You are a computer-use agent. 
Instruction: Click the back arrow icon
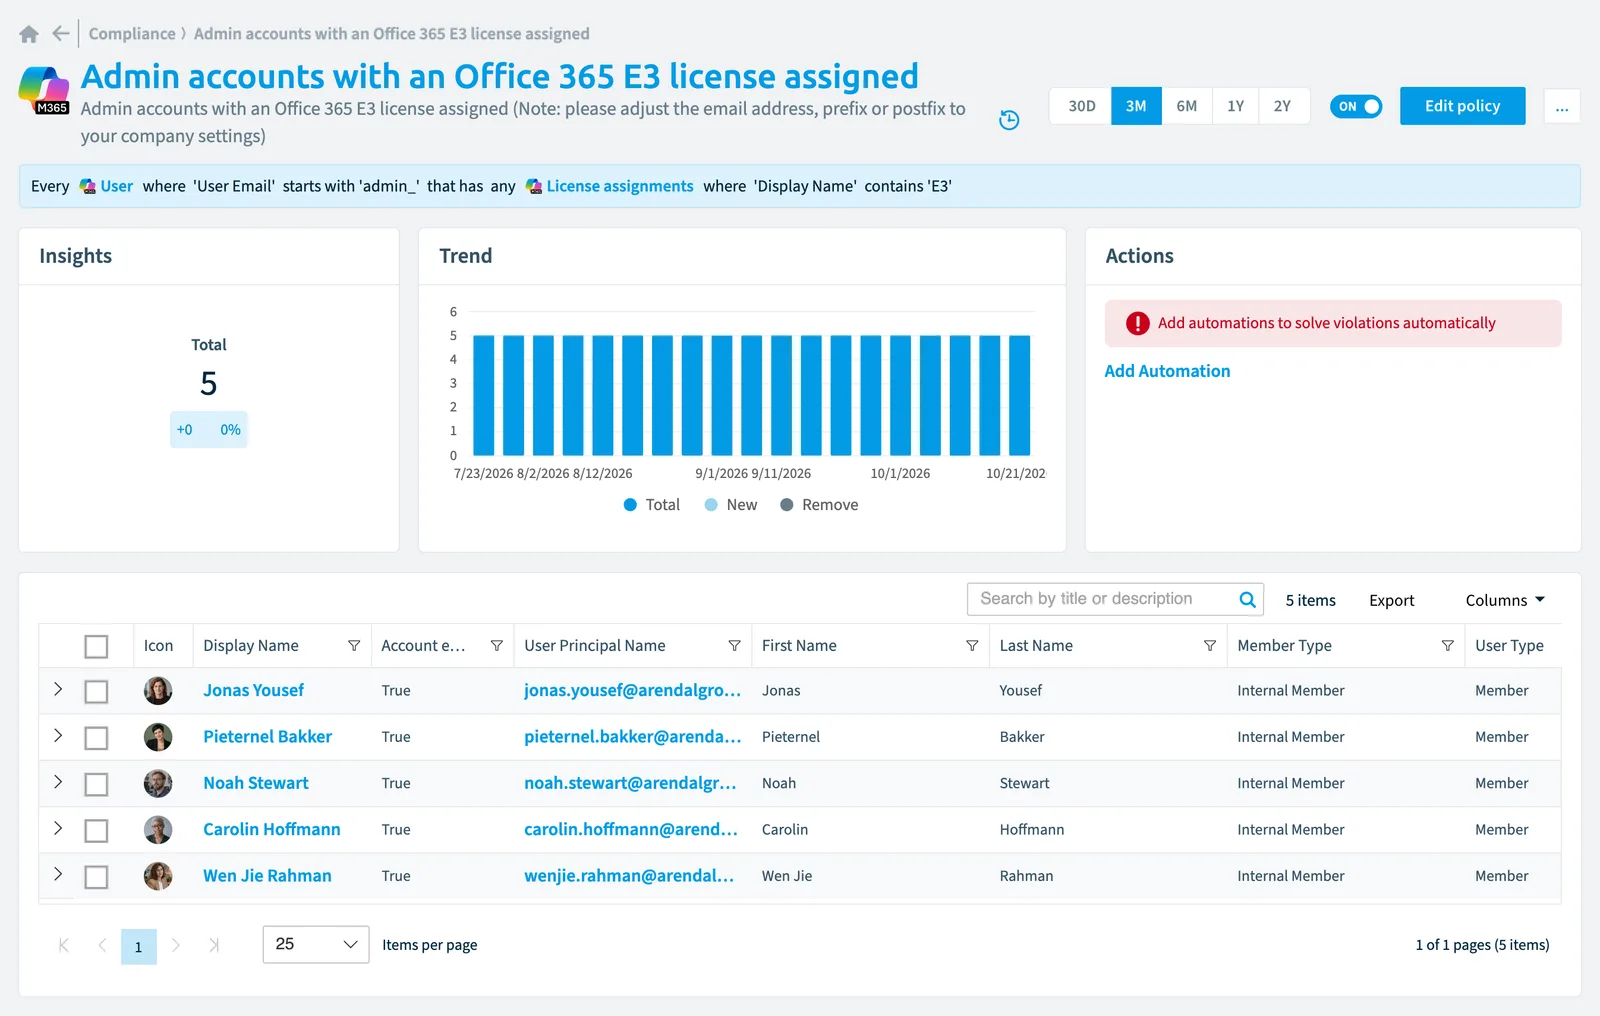click(61, 34)
